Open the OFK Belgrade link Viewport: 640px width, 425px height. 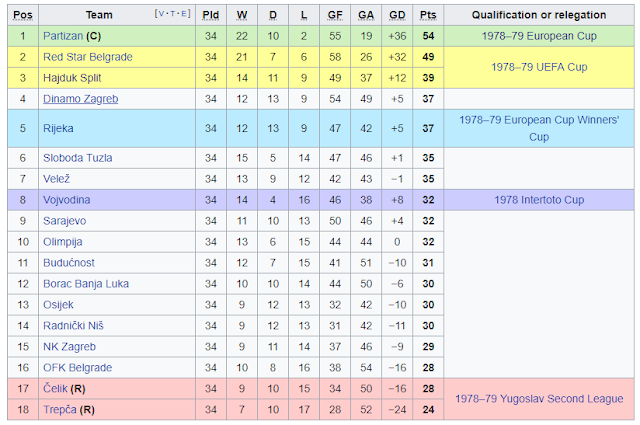(78, 367)
